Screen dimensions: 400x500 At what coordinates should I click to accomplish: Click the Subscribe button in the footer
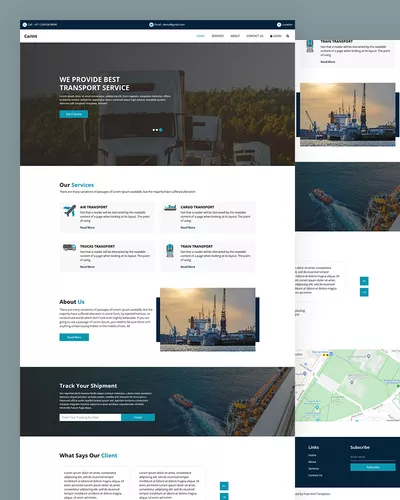(373, 467)
